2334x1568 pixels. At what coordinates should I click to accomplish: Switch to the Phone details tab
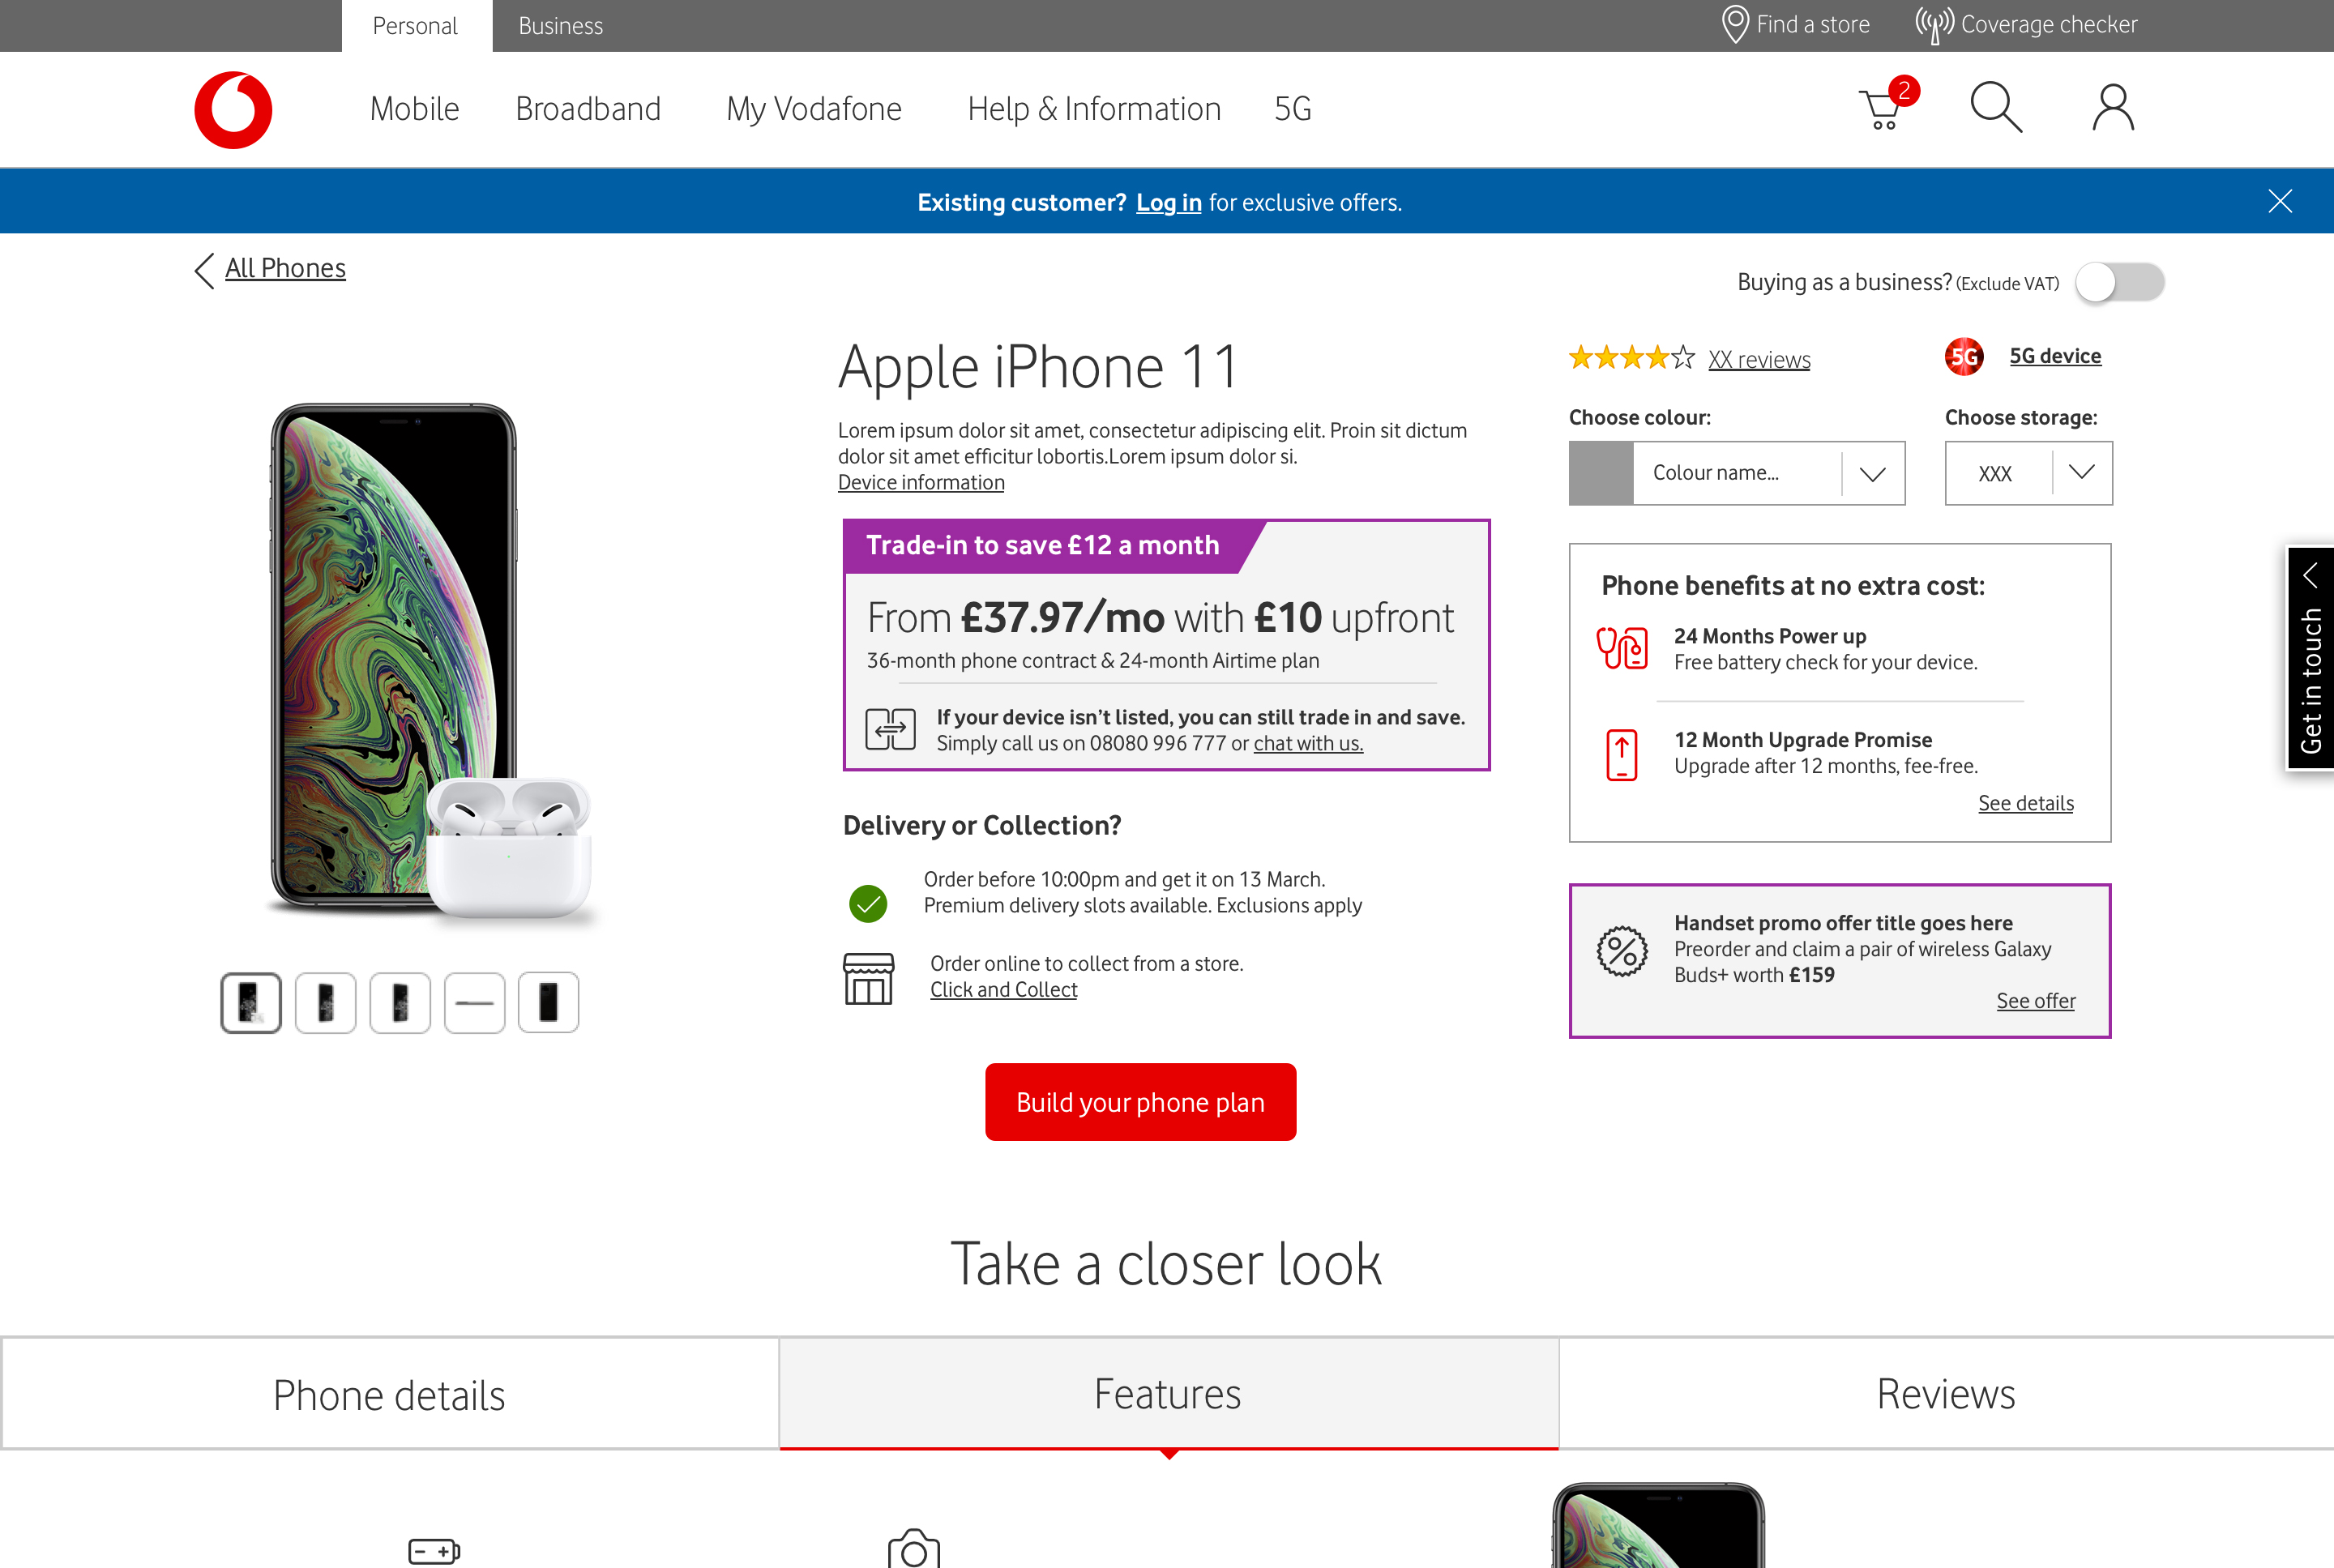coord(389,1394)
